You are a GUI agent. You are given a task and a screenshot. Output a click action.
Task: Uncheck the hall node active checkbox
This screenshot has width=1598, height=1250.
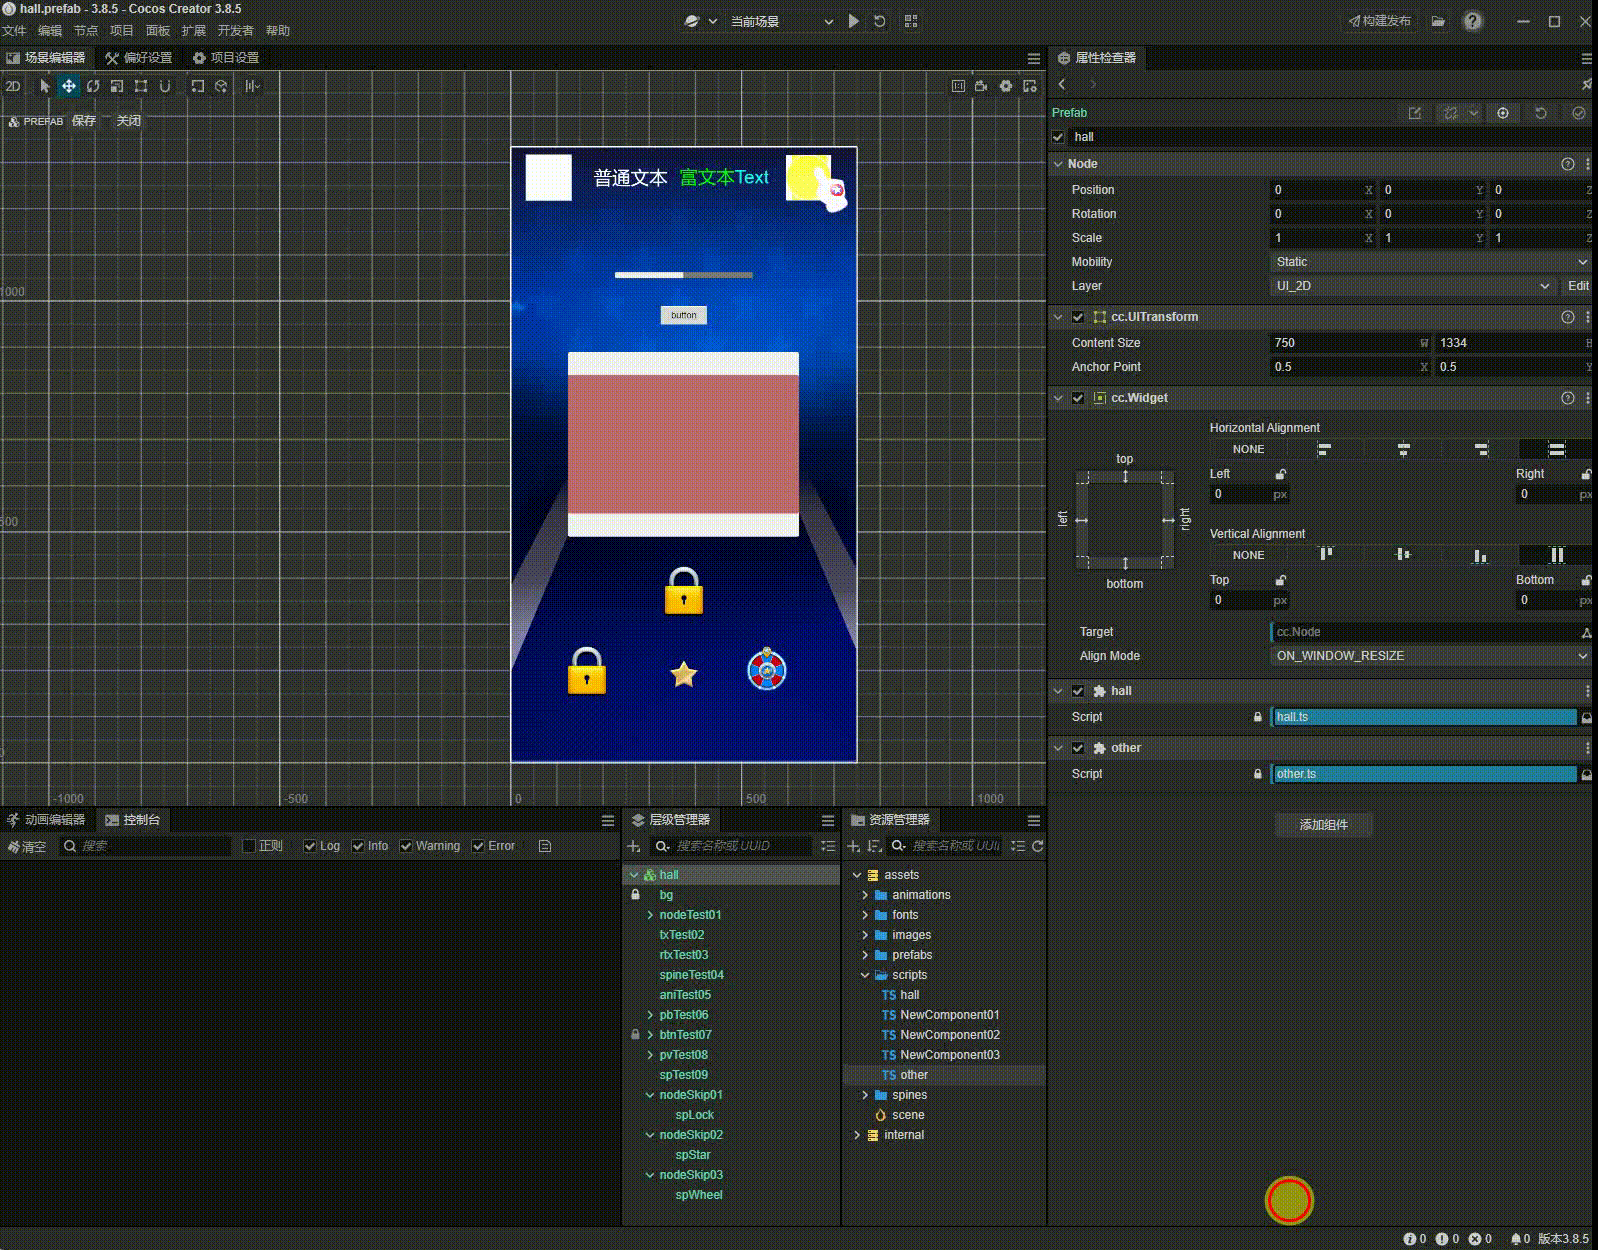click(x=1059, y=137)
